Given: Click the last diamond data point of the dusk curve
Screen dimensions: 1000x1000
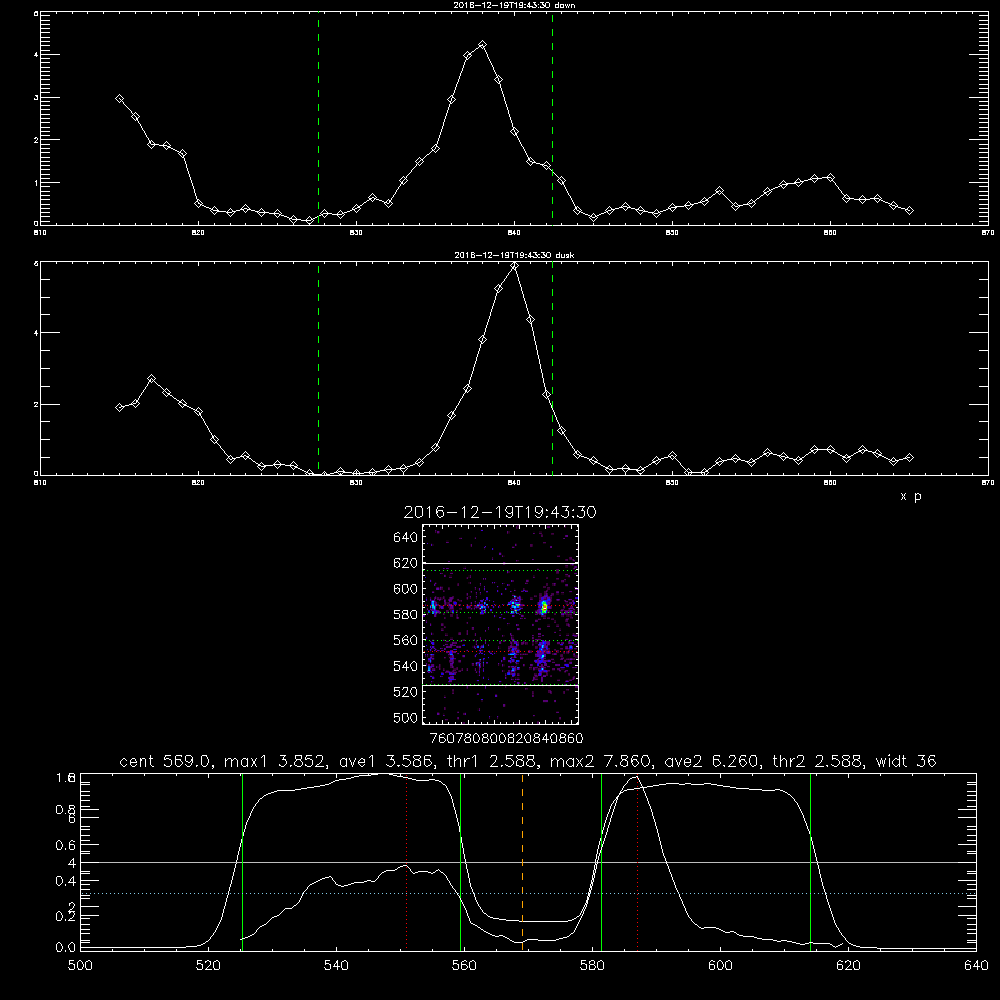Looking at the screenshot, I should 910,457.
